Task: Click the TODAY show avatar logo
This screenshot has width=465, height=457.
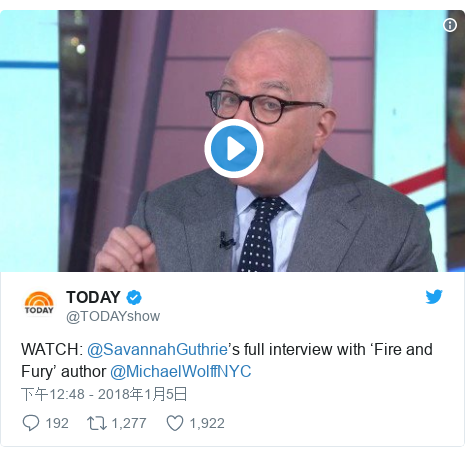Action: tap(39, 304)
